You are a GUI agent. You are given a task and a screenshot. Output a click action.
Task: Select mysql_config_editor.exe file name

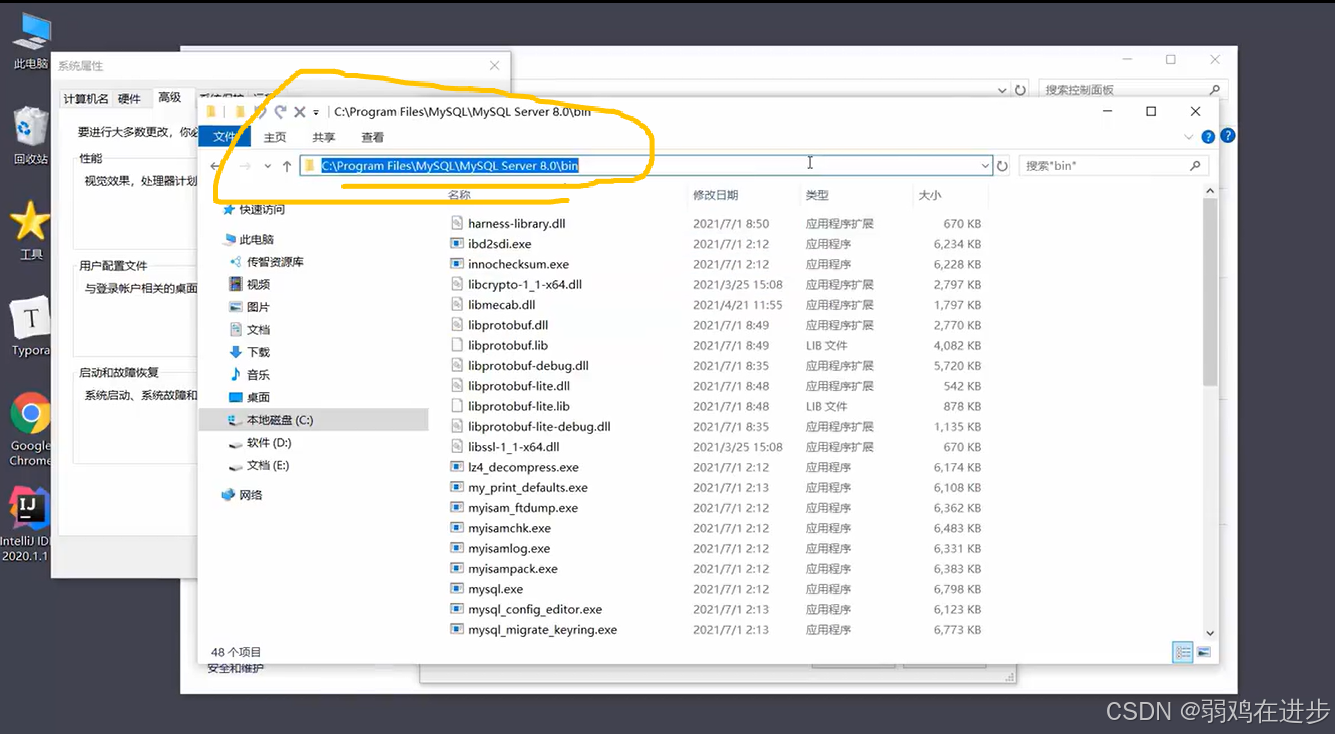(535, 609)
